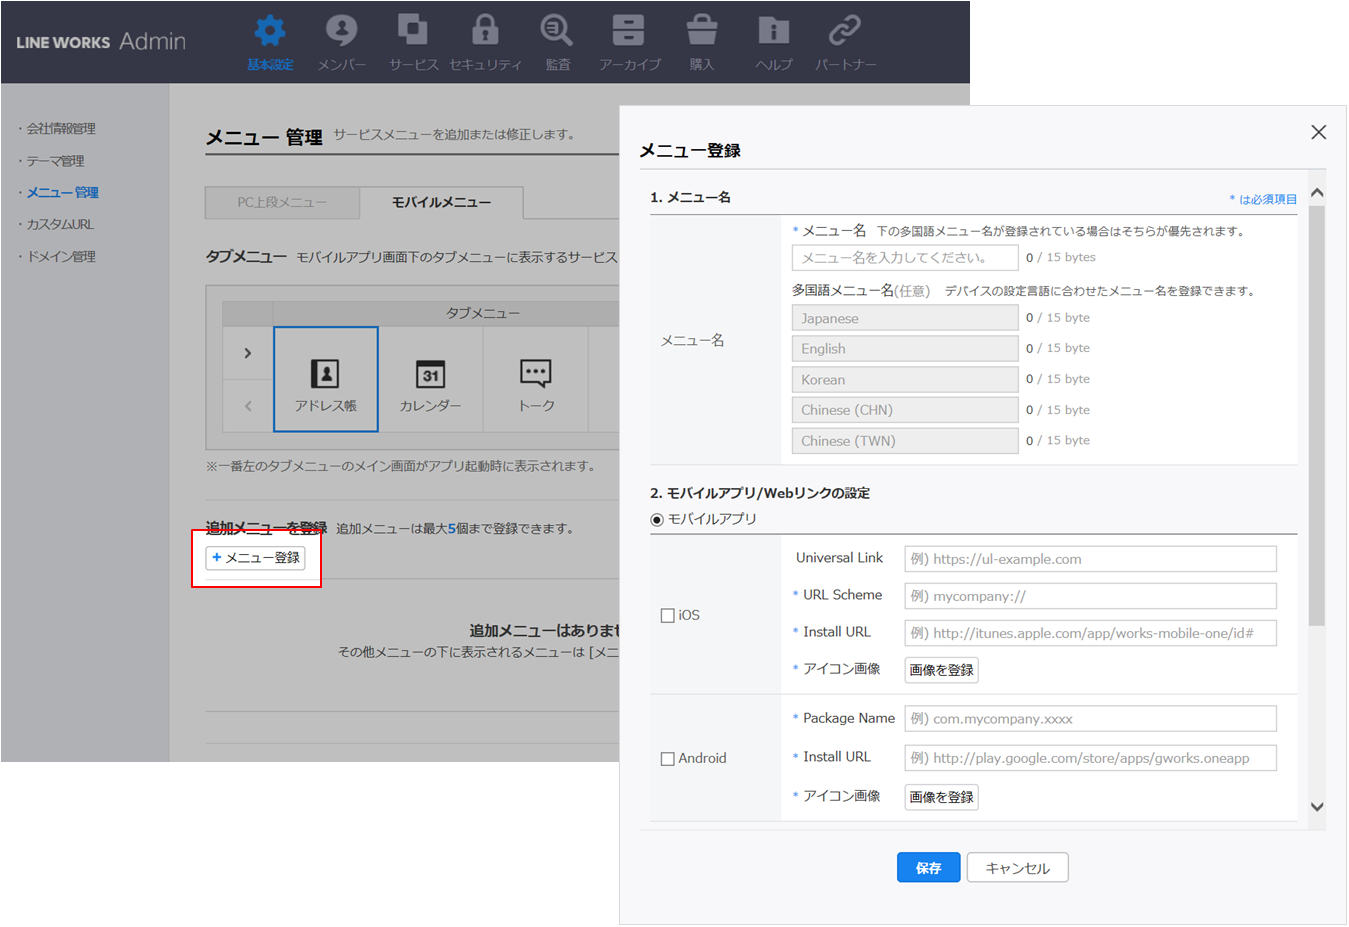The height and width of the screenshot is (927, 1349).
Task: Enable the Android checkbox
Action: point(668,759)
